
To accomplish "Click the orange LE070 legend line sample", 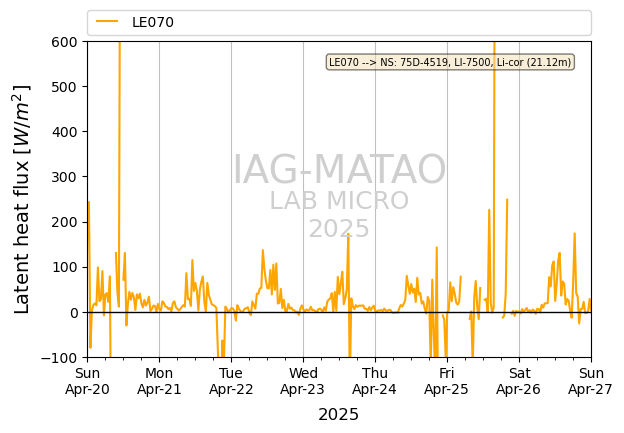I will 107,21.
